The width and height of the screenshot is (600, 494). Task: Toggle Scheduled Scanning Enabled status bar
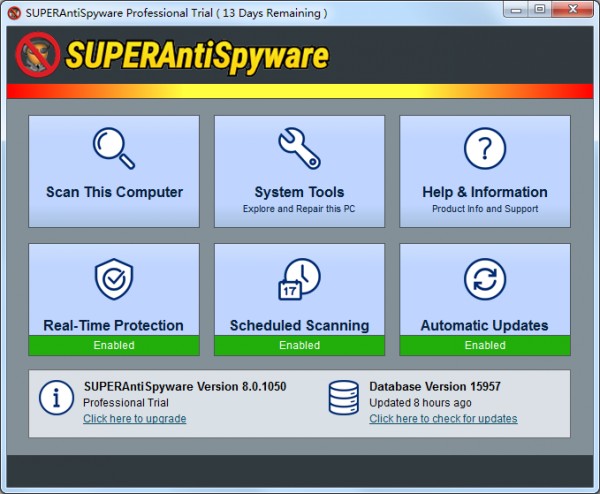[299, 346]
